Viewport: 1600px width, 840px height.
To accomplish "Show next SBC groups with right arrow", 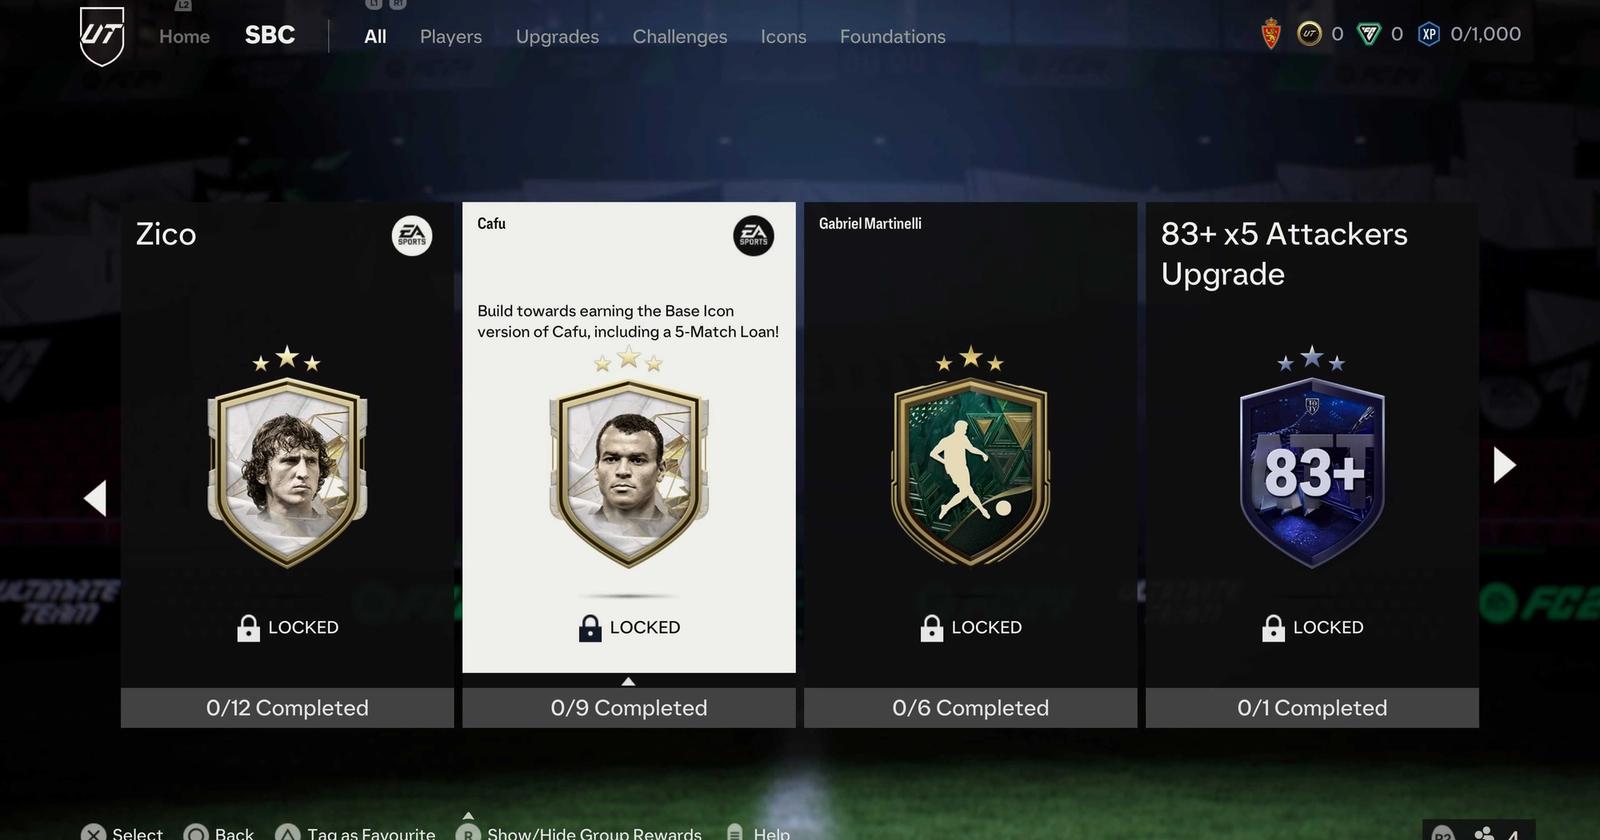I will (x=1504, y=465).
